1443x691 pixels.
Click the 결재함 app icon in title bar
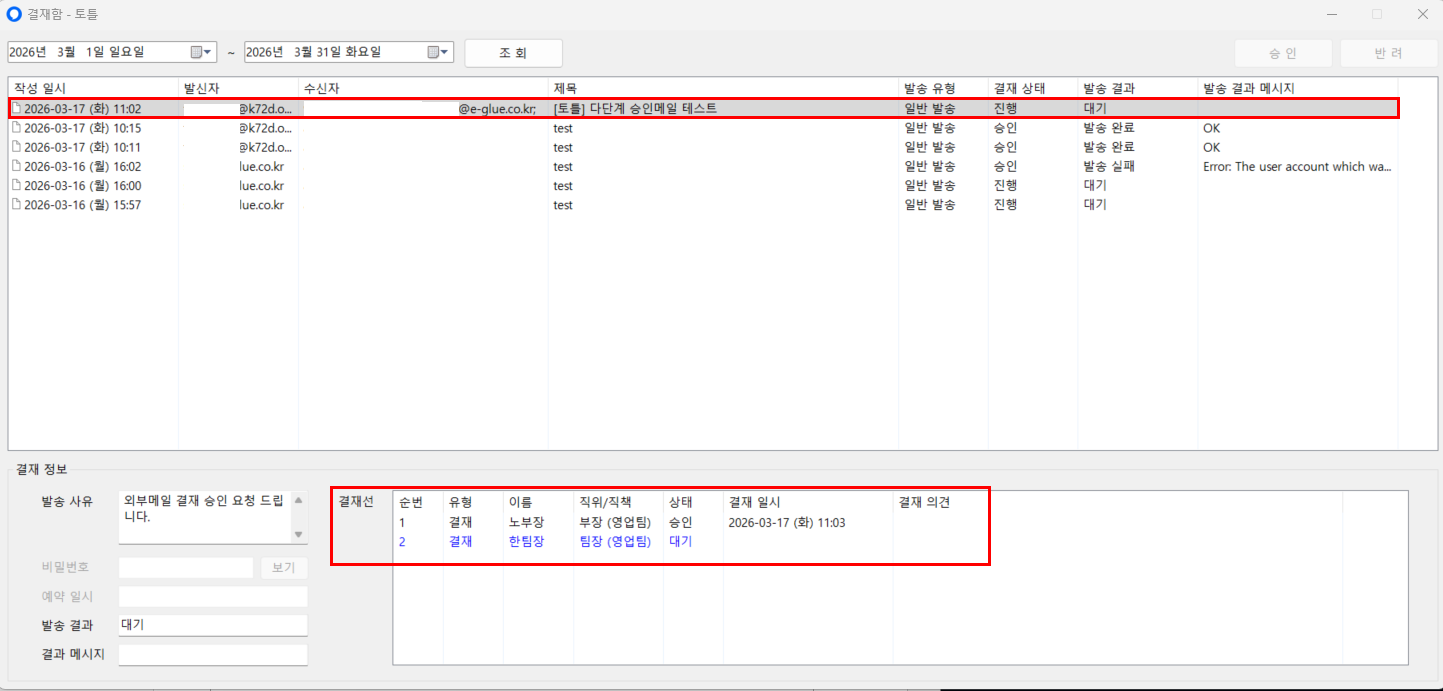pos(14,14)
